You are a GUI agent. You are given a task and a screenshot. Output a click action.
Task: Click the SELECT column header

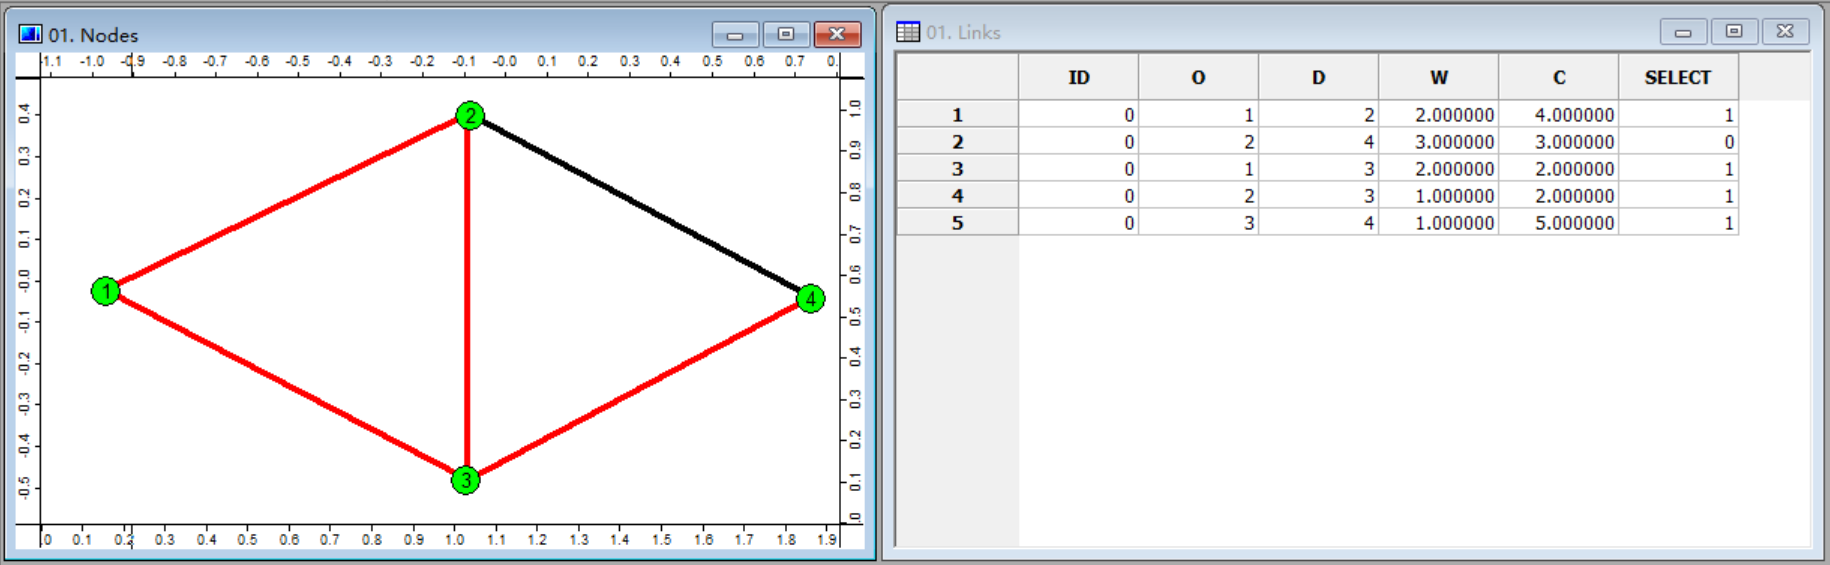tap(1678, 77)
